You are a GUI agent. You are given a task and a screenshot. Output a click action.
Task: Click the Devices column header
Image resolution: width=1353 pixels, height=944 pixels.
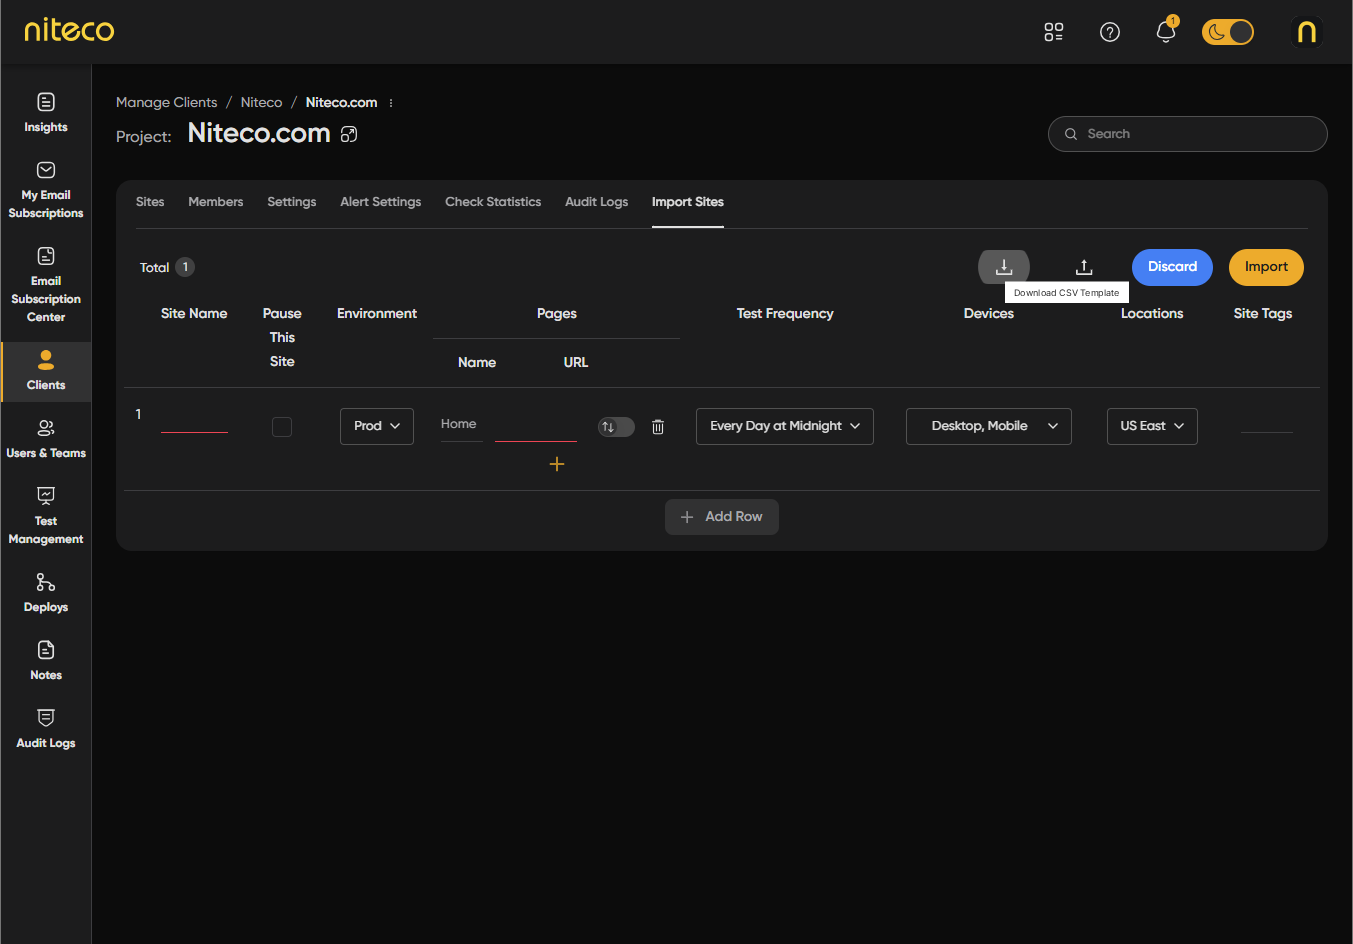pyautogui.click(x=989, y=314)
